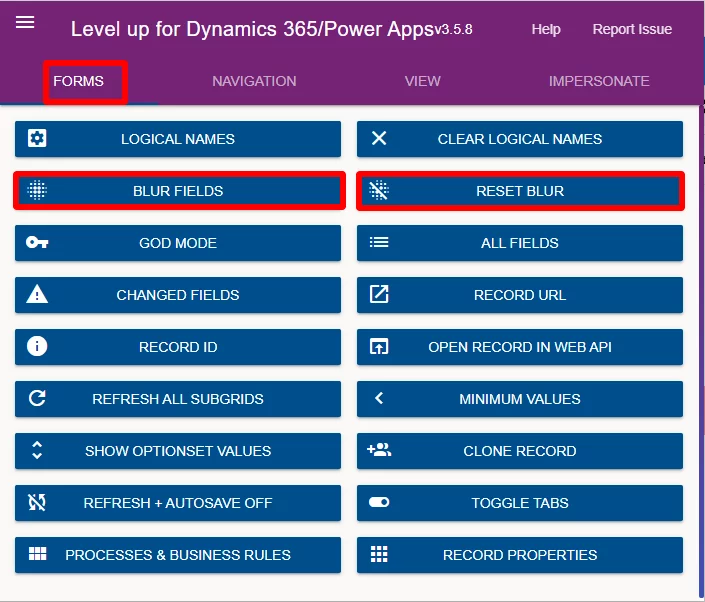
Task: Click the upload box icon on Web API
Action: tap(379, 346)
